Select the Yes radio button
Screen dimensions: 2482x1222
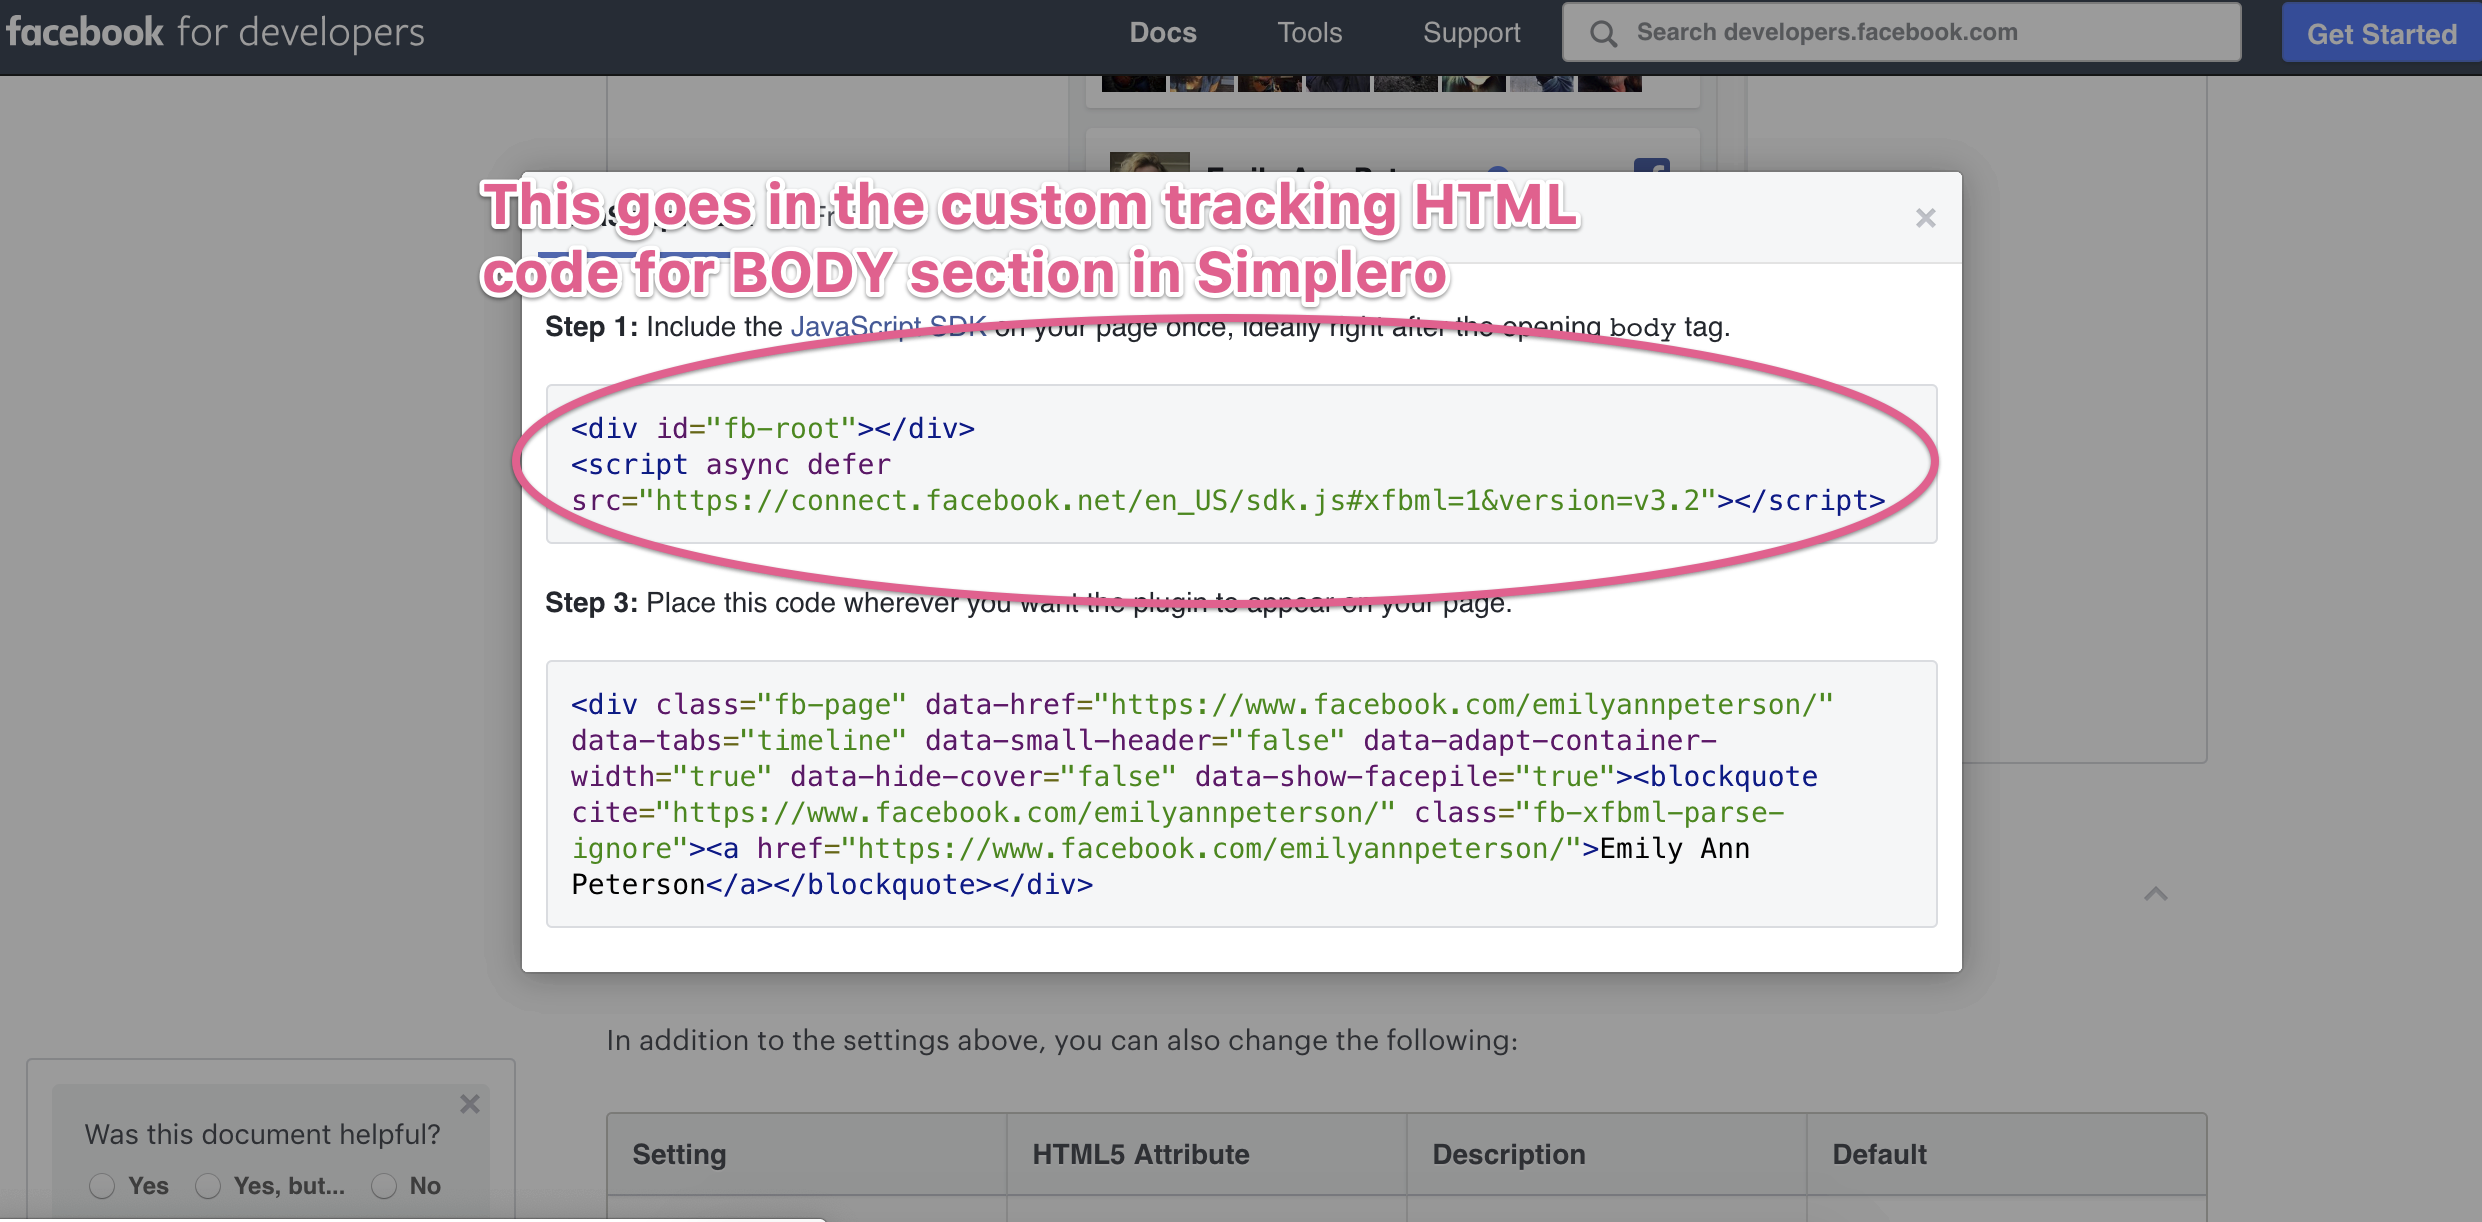coord(101,1186)
